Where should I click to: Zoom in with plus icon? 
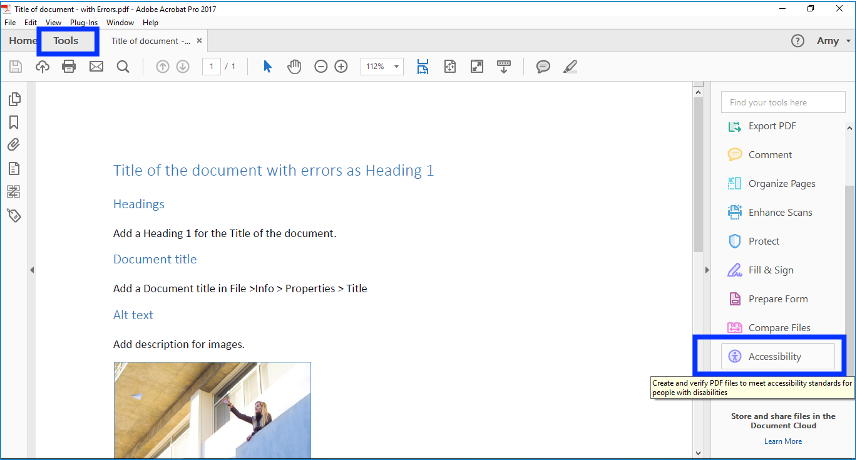point(341,67)
